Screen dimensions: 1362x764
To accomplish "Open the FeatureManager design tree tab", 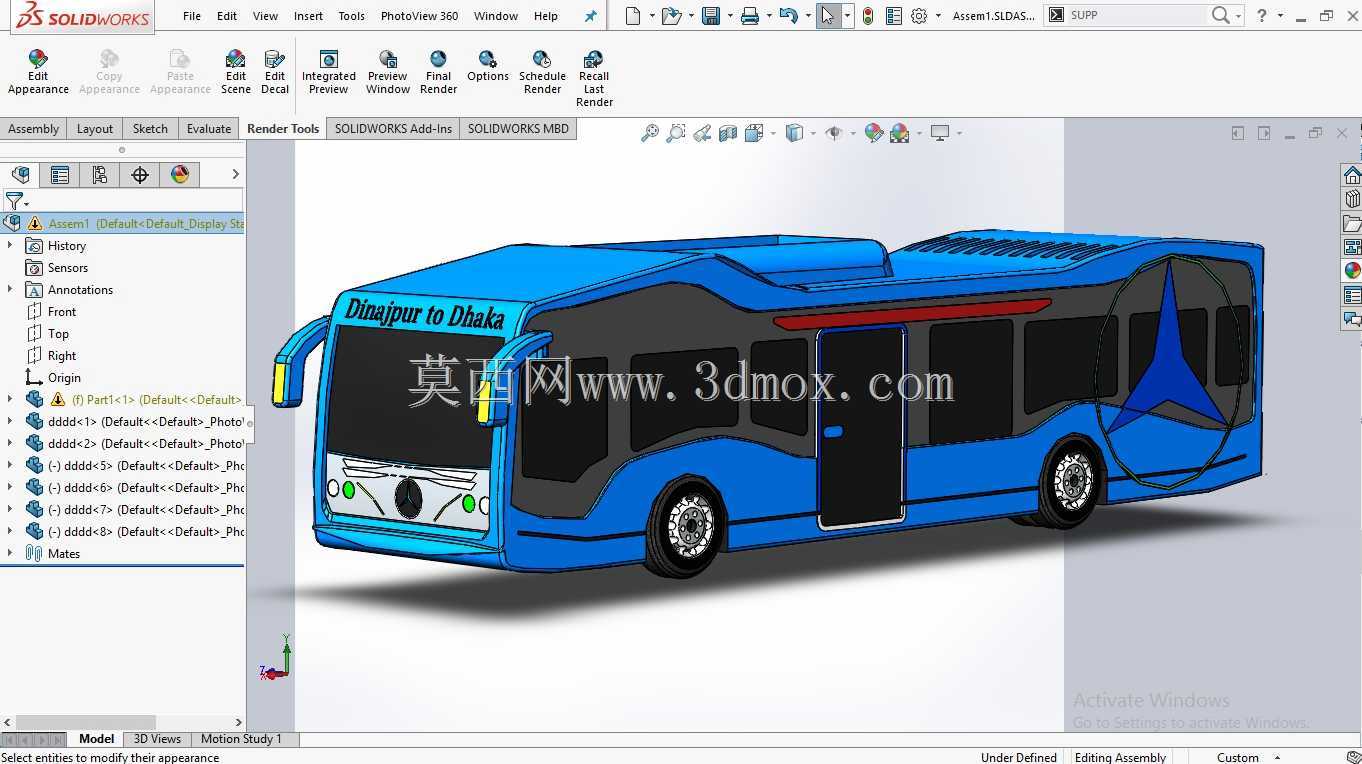I will (x=20, y=175).
